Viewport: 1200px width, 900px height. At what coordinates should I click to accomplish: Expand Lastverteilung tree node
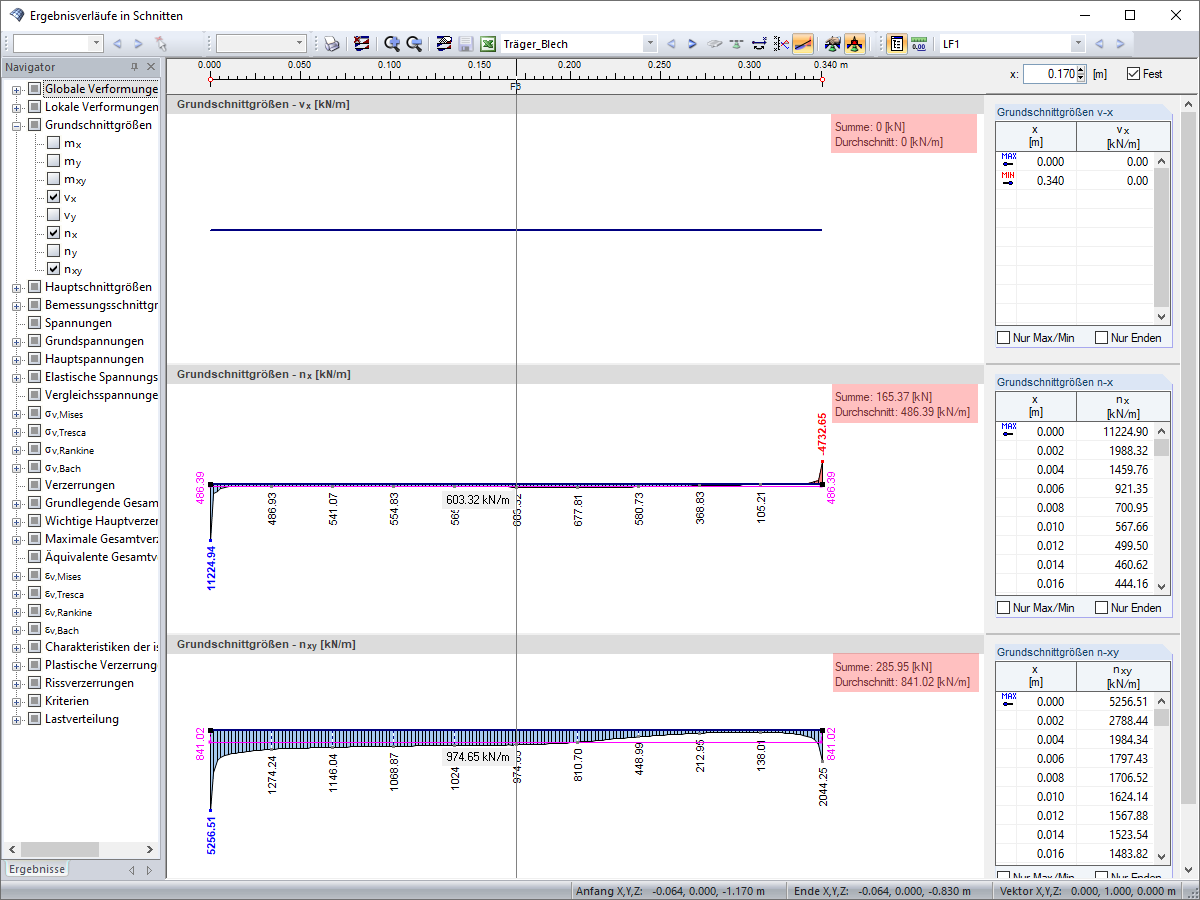[x=17, y=719]
